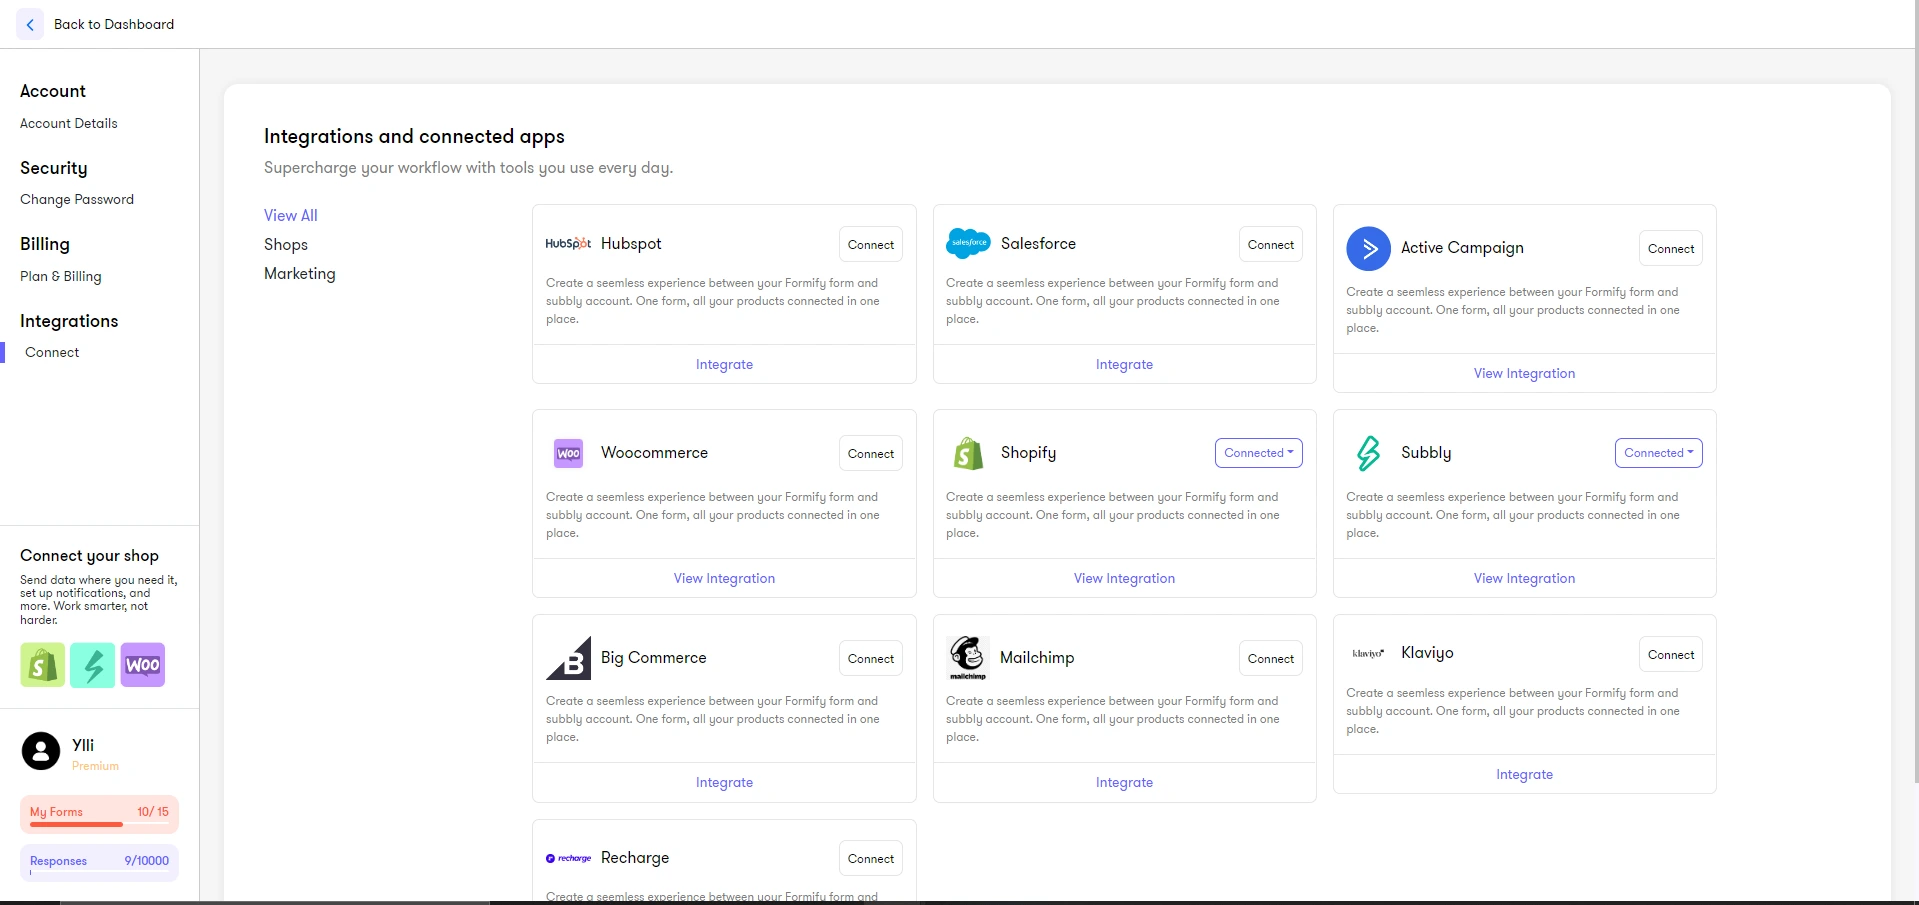Go to Change Password page
Image resolution: width=1919 pixels, height=905 pixels.
(77, 200)
